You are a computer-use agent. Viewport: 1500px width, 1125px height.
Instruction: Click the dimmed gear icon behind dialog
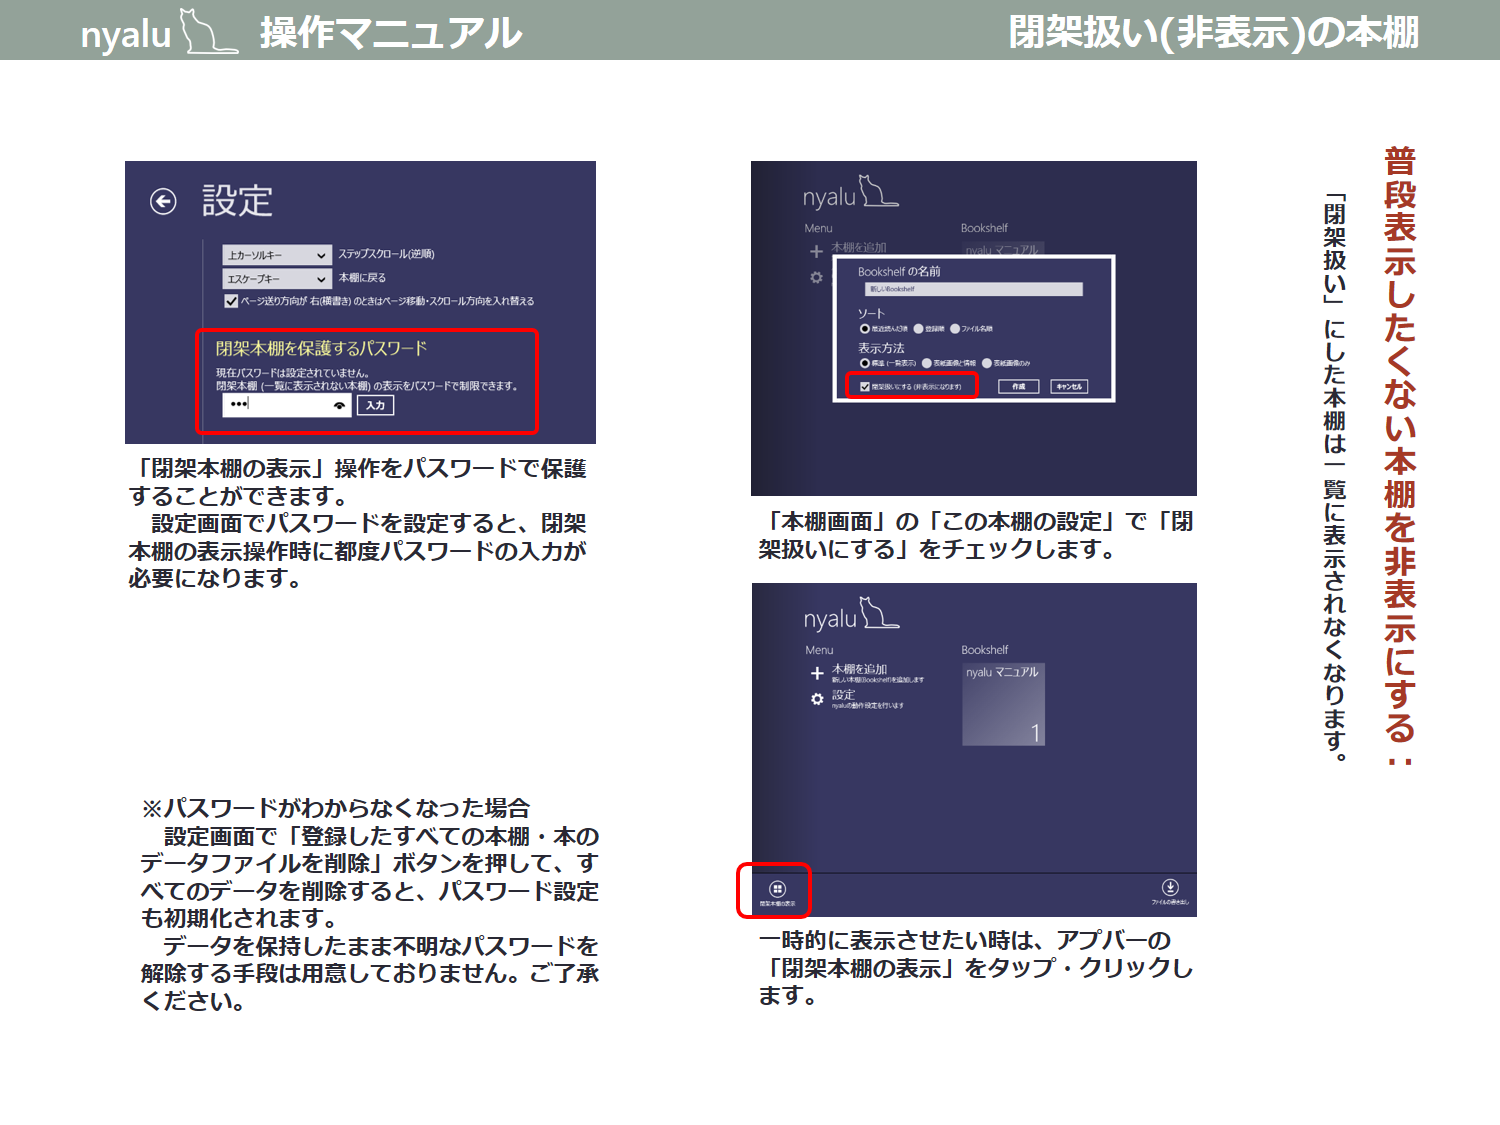817,277
